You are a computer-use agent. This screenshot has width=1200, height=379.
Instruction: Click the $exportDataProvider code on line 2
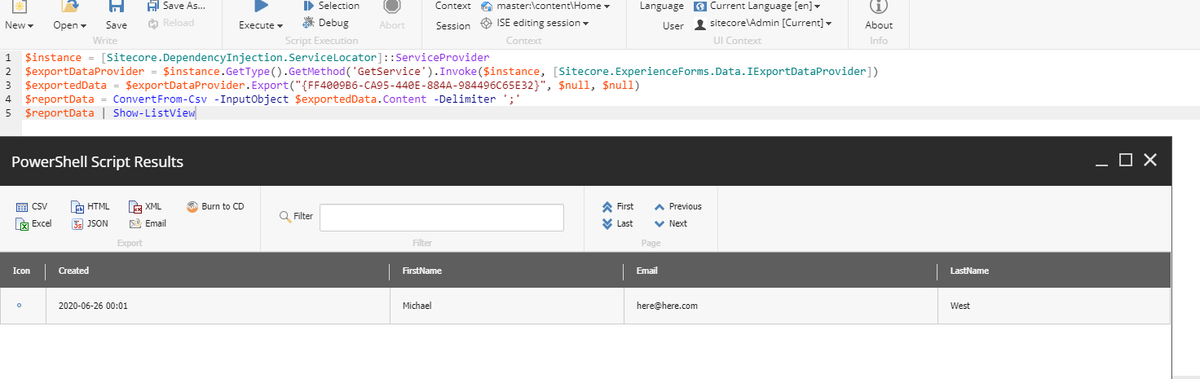[x=84, y=72]
